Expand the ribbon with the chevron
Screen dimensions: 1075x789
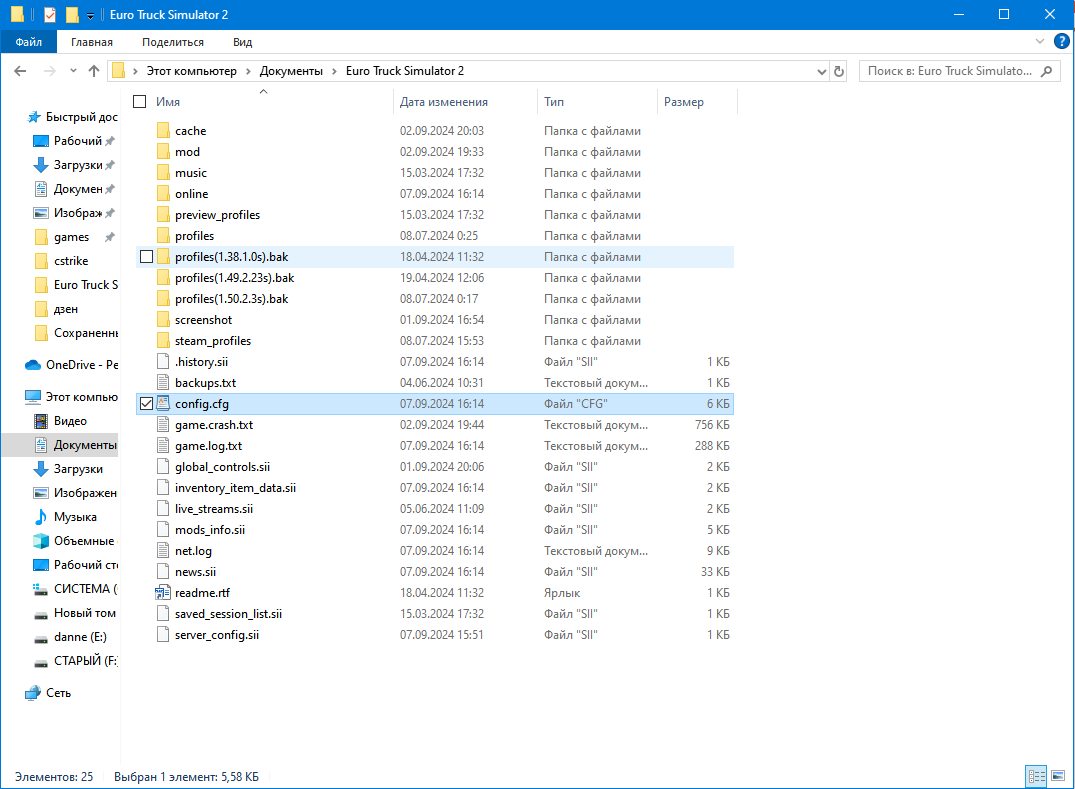(x=1039, y=41)
